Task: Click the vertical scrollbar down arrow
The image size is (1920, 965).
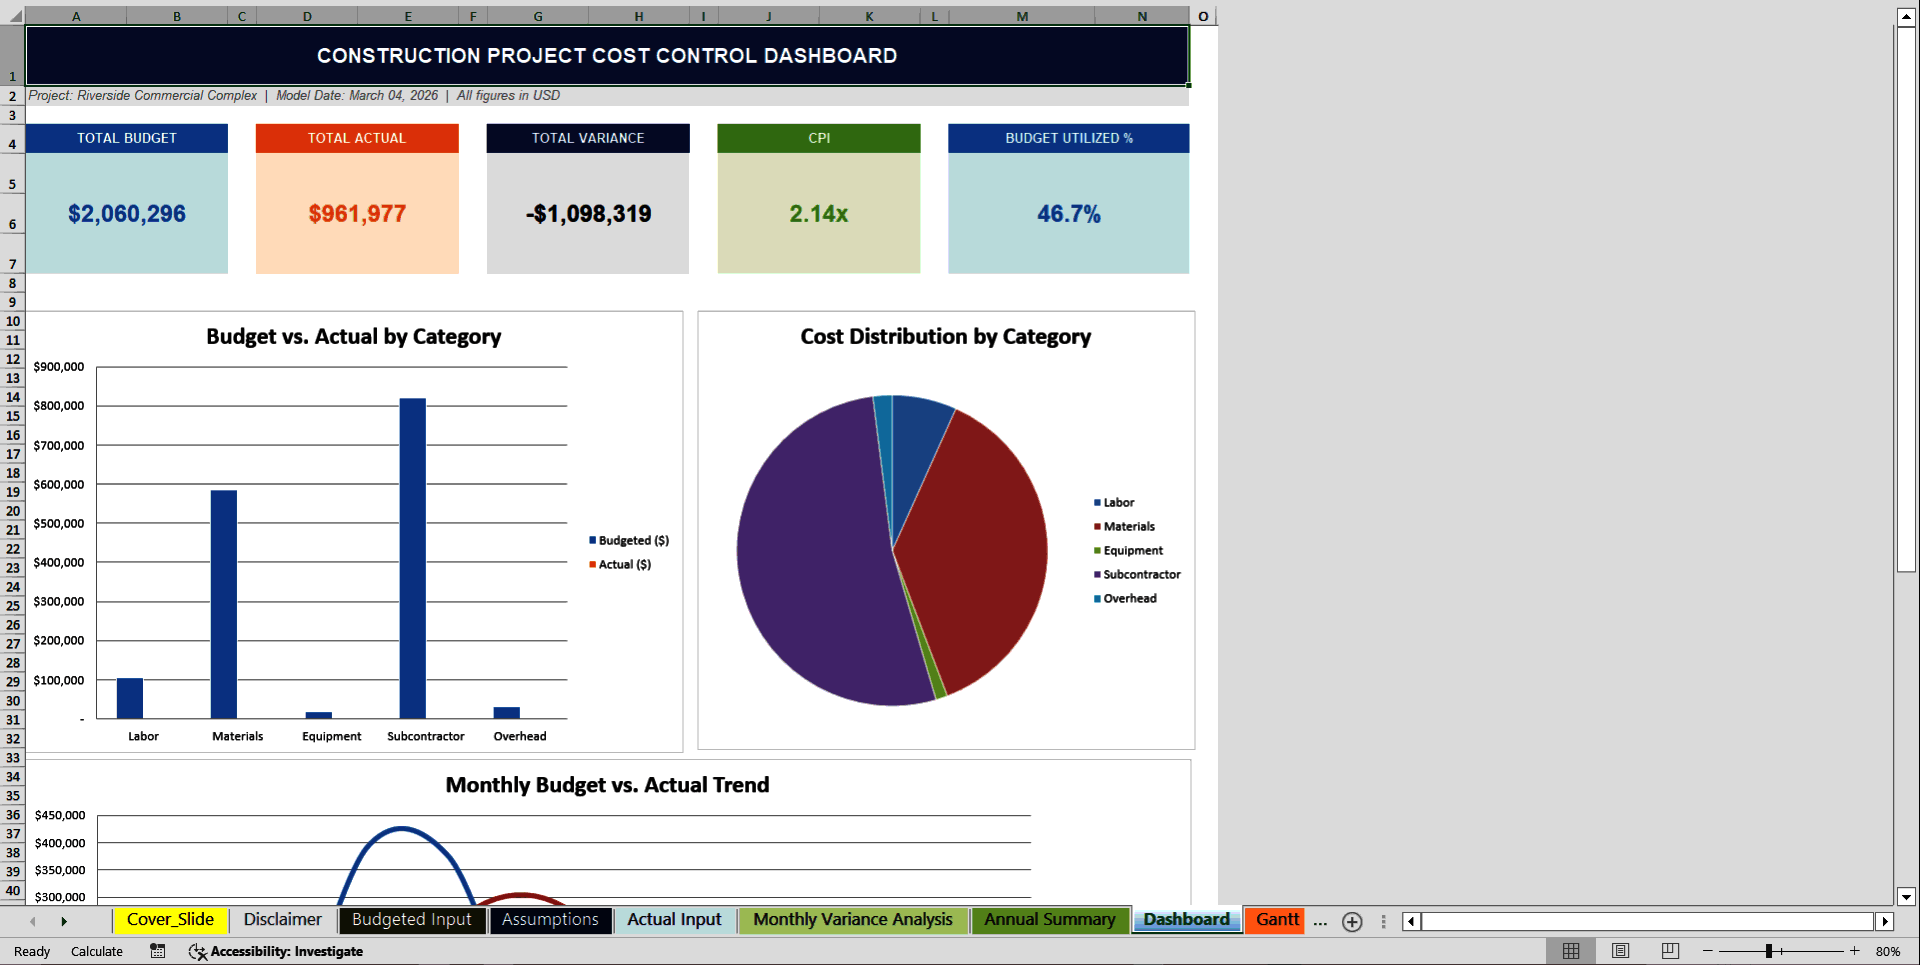Action: point(1907,898)
